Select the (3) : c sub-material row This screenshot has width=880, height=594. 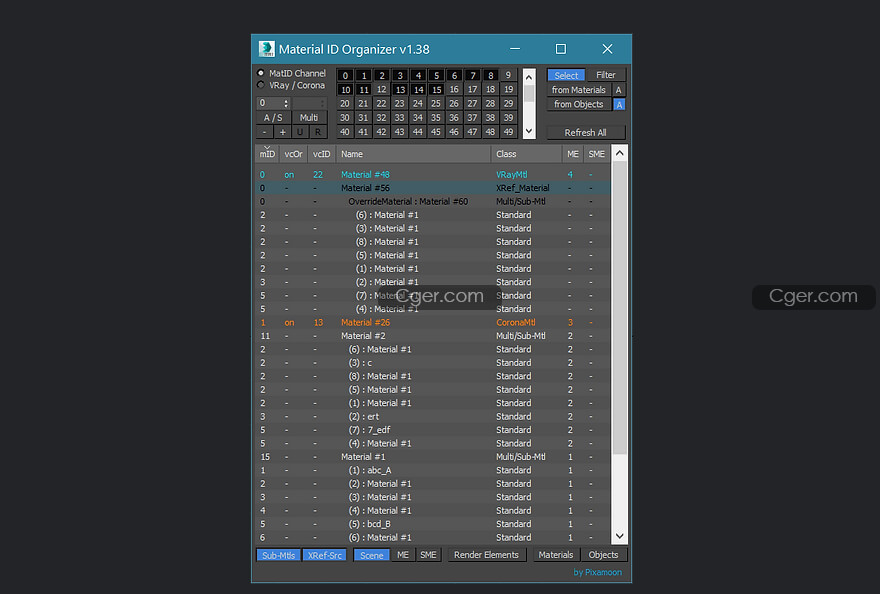[433, 363]
